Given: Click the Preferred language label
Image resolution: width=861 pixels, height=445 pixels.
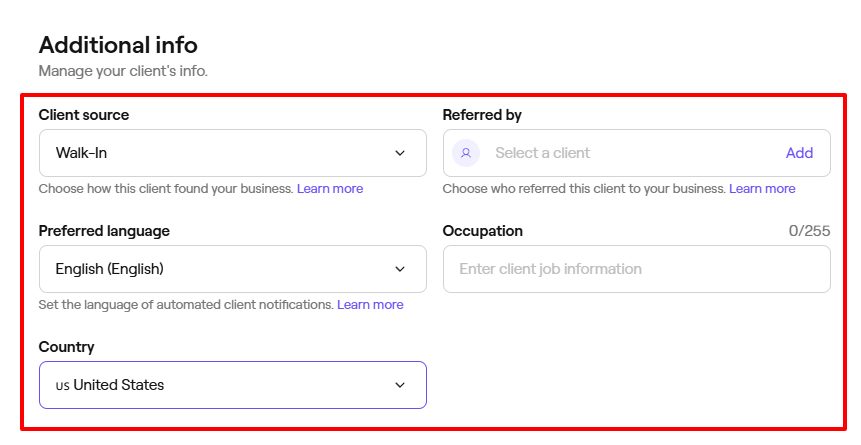Looking at the screenshot, I should pyautogui.click(x=104, y=231).
